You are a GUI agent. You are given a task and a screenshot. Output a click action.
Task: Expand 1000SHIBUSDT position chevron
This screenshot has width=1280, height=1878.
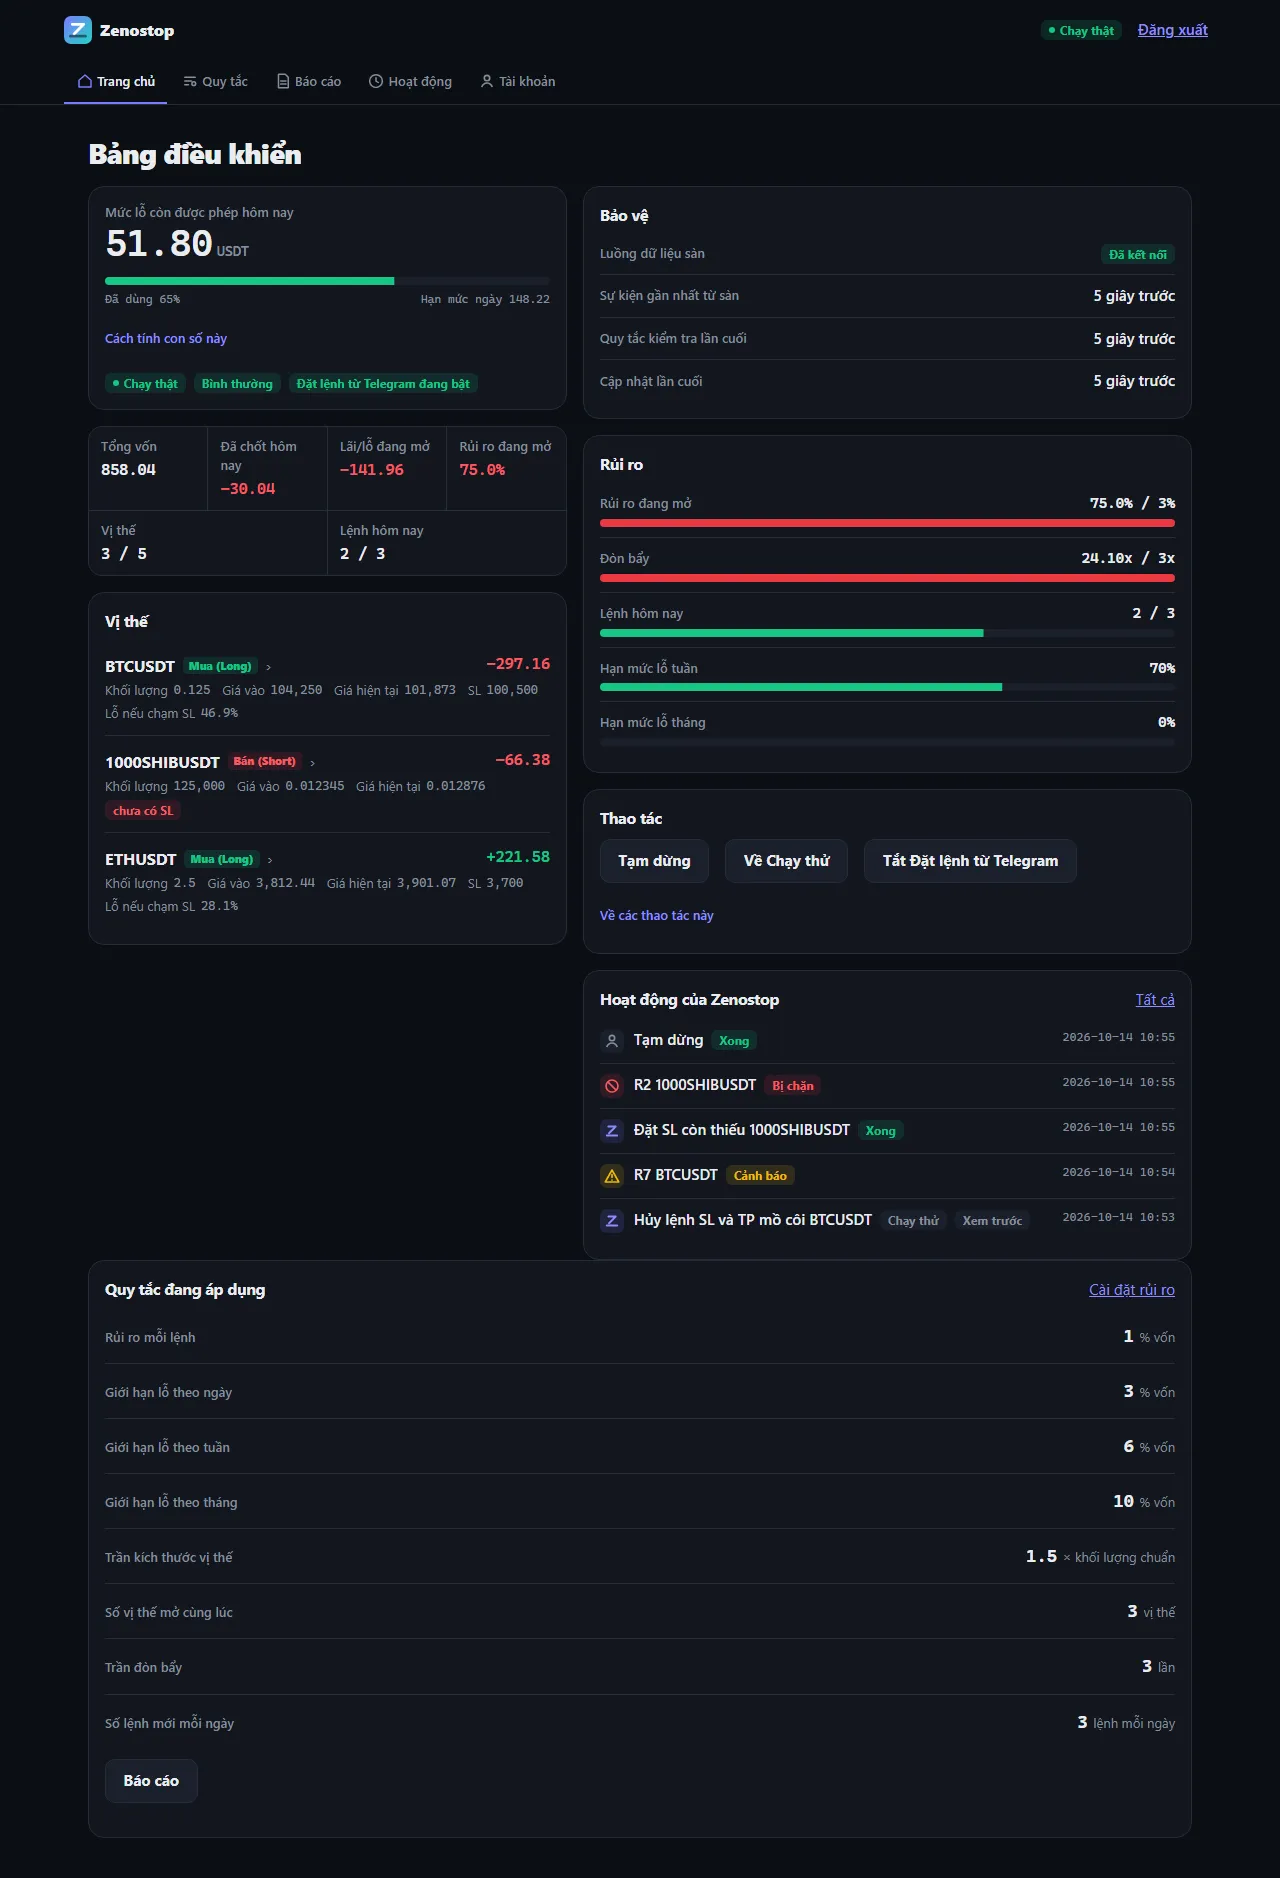(x=312, y=763)
